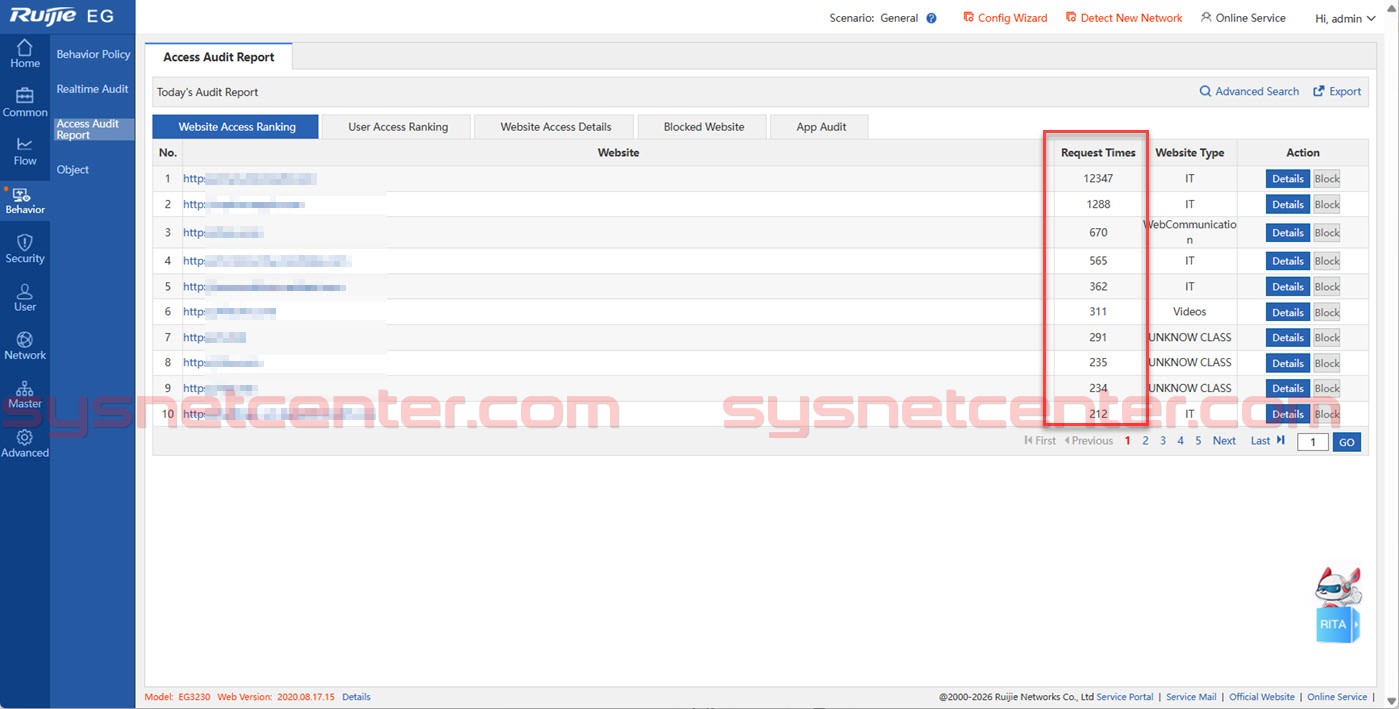Open the Flow section from the sidebar
The width and height of the screenshot is (1399, 709).
(x=24, y=147)
